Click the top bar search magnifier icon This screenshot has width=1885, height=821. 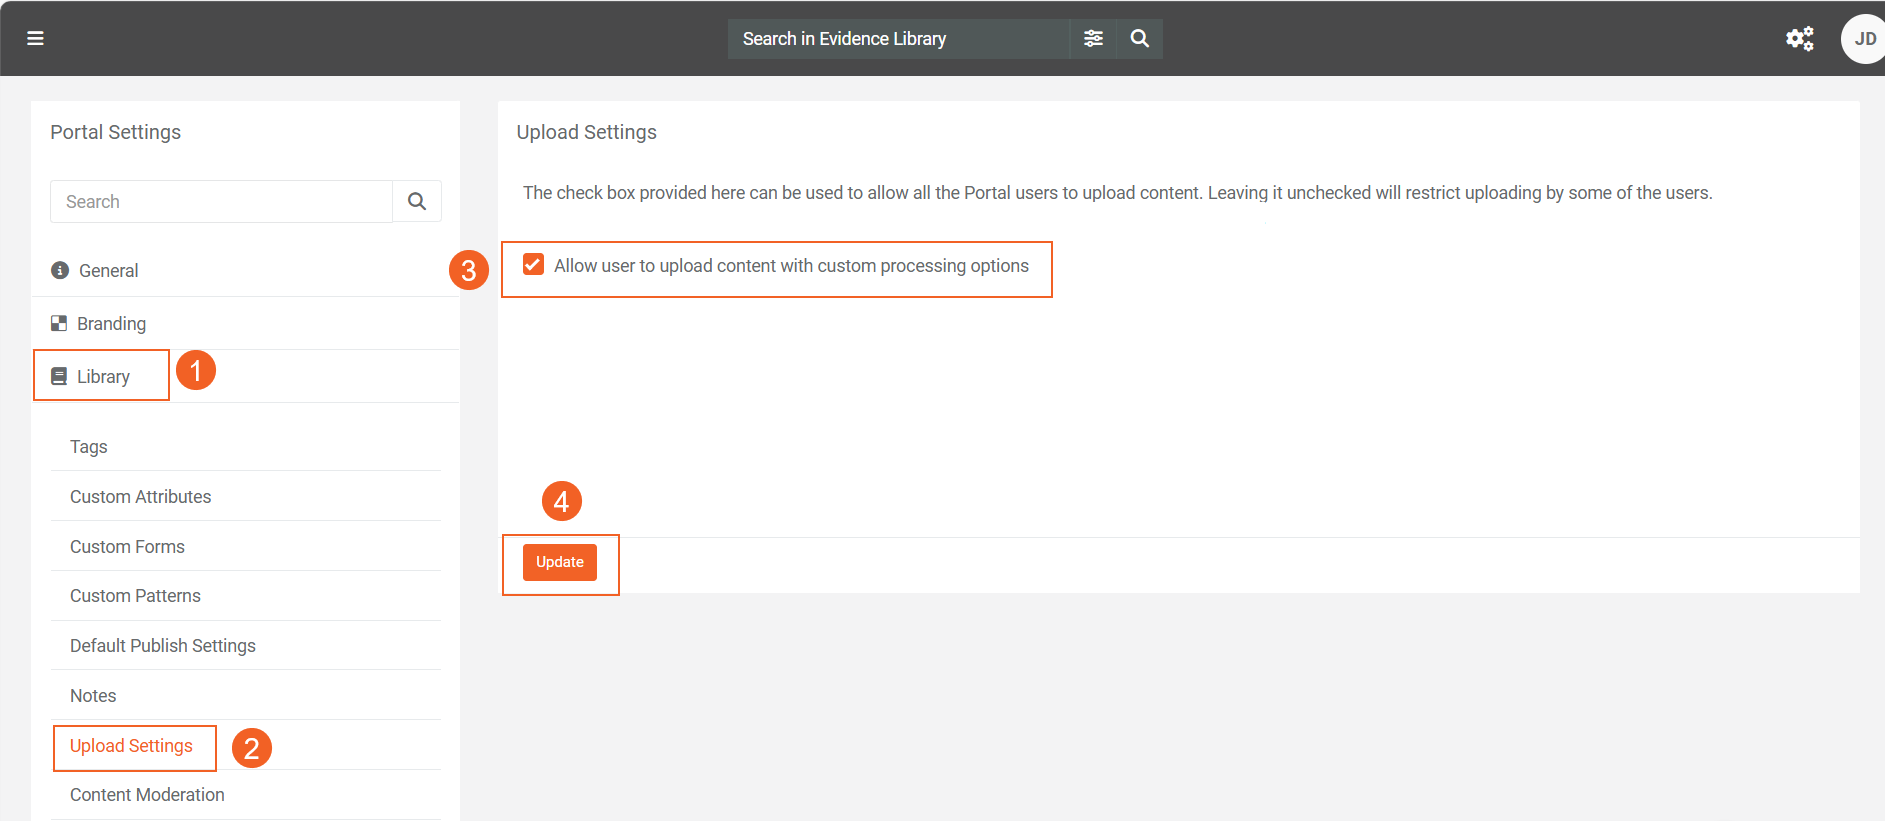1139,38
